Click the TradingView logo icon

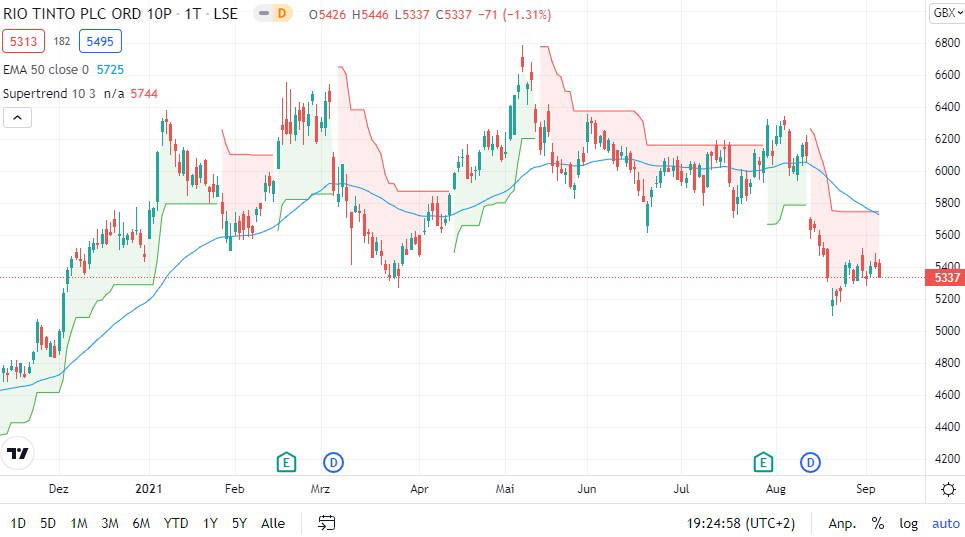(17, 454)
